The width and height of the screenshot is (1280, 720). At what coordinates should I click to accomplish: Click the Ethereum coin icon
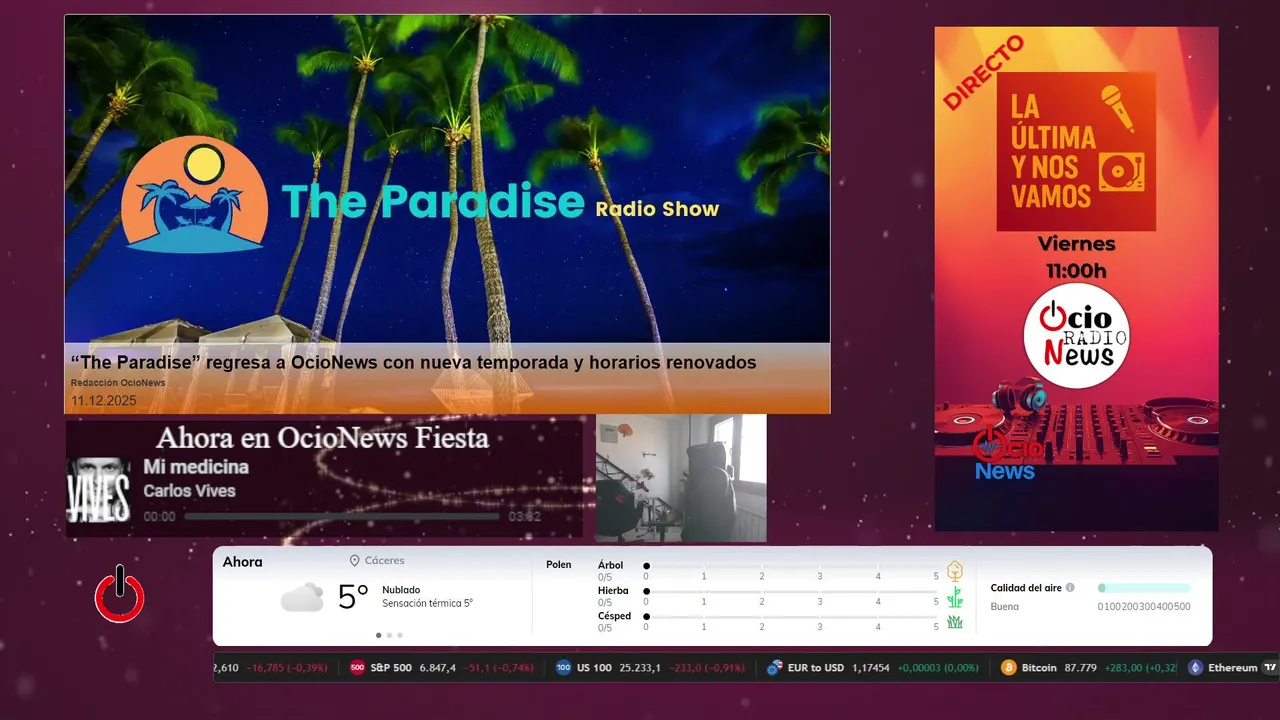[x=1195, y=667]
